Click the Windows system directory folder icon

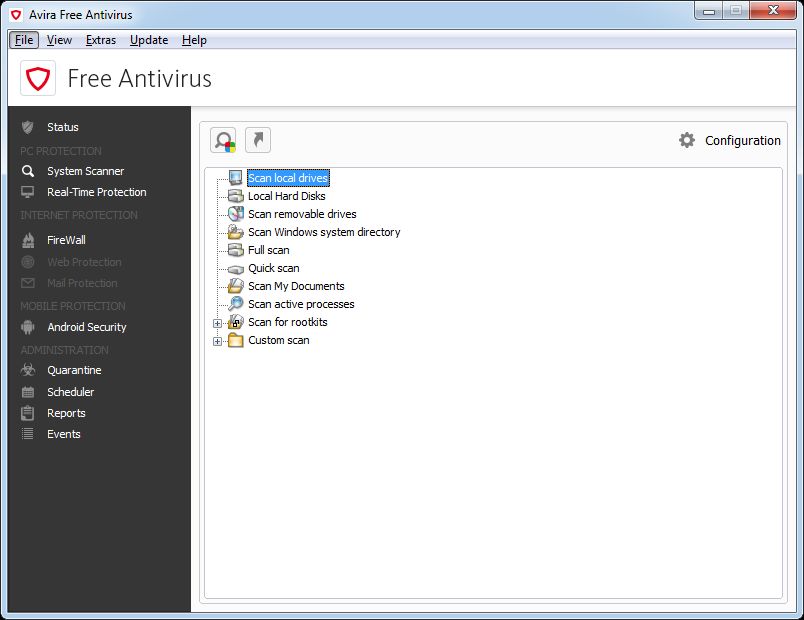(235, 232)
